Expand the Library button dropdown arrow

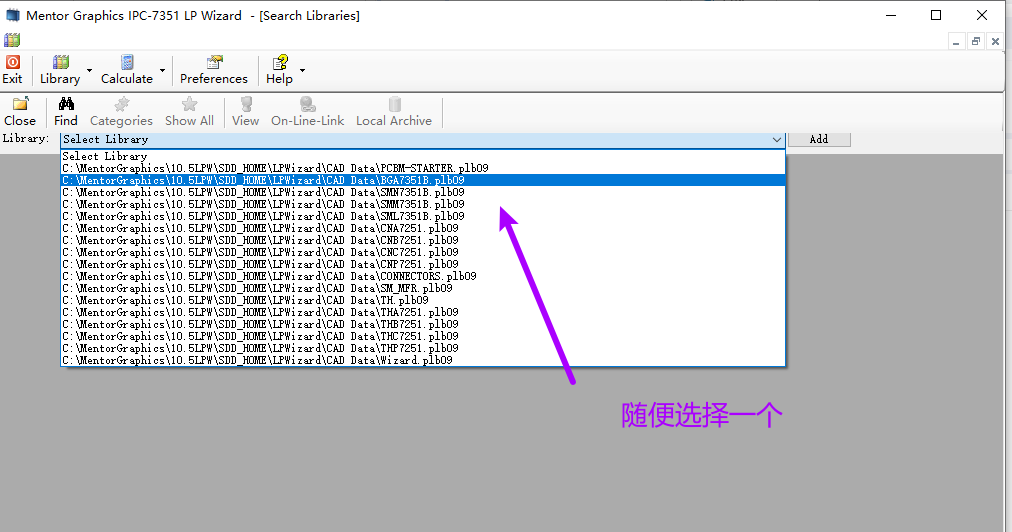89,70
